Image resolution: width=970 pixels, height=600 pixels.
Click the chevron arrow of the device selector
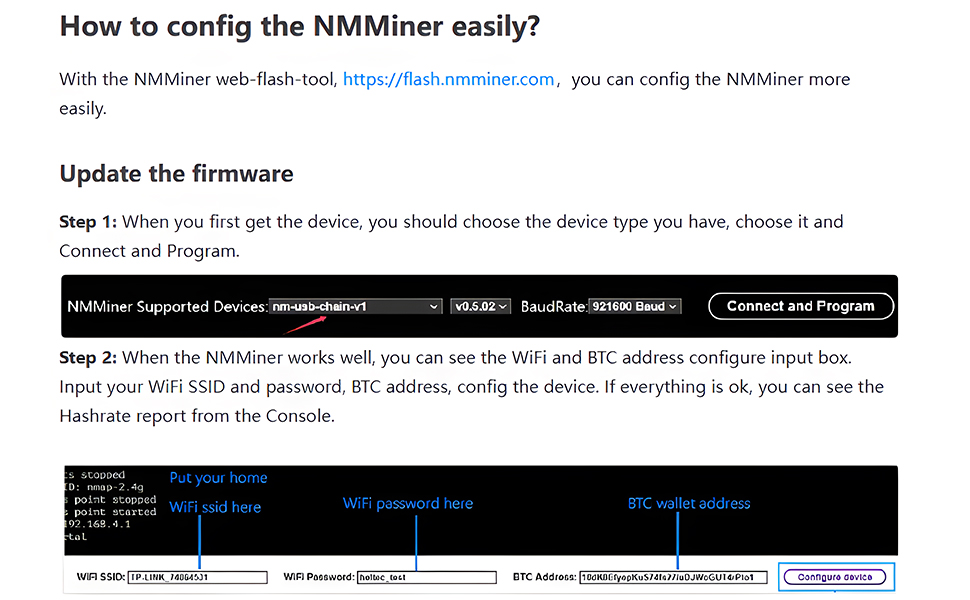434,307
